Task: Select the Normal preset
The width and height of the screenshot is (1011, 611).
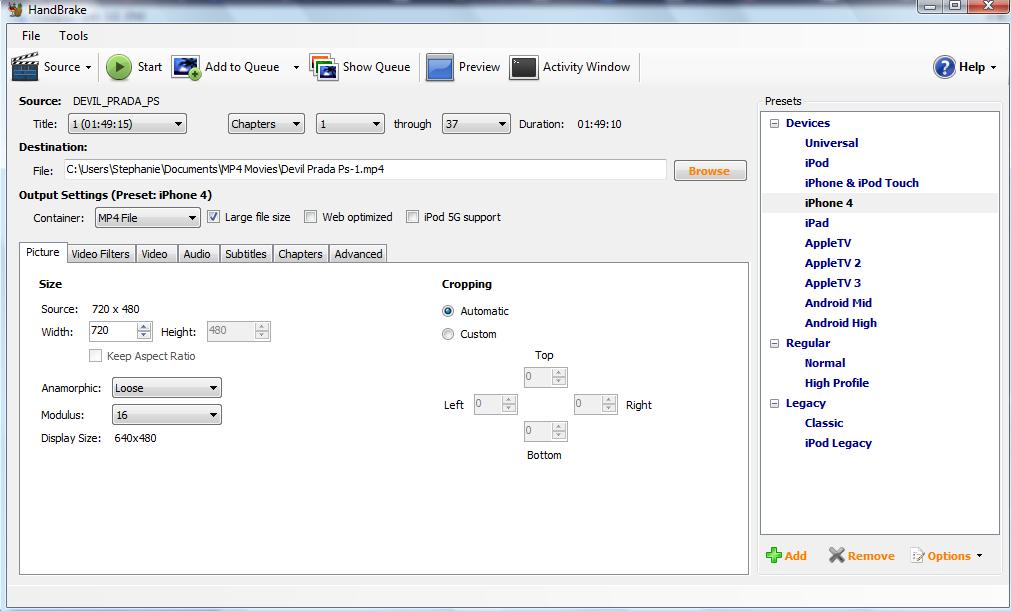Action: click(825, 363)
